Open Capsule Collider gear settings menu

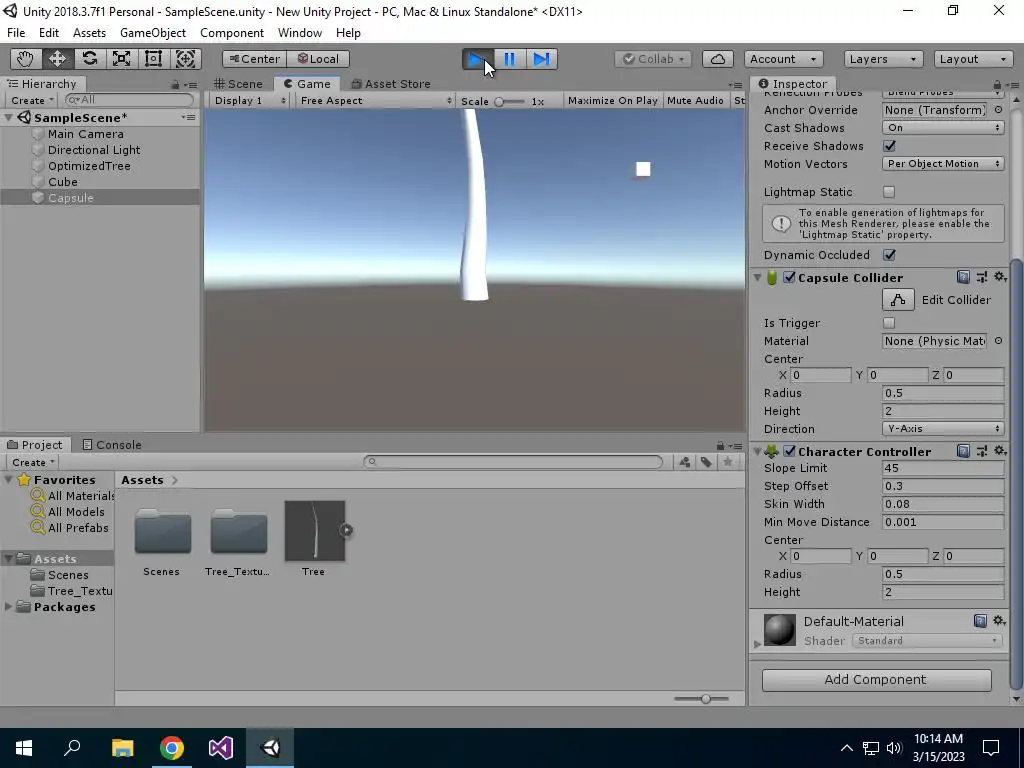1000,277
